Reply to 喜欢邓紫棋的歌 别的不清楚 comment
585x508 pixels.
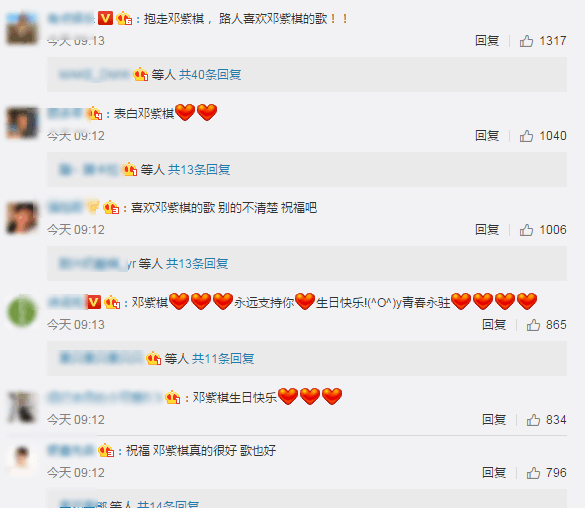point(487,230)
